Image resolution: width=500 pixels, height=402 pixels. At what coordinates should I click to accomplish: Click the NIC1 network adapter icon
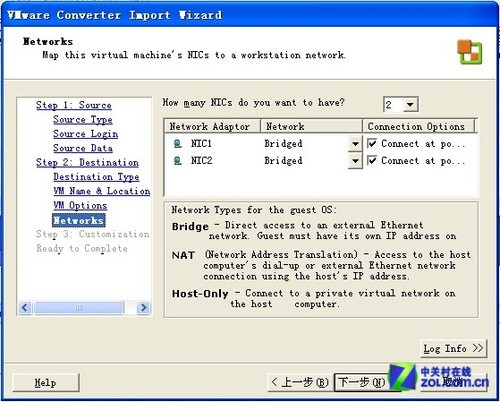point(178,144)
